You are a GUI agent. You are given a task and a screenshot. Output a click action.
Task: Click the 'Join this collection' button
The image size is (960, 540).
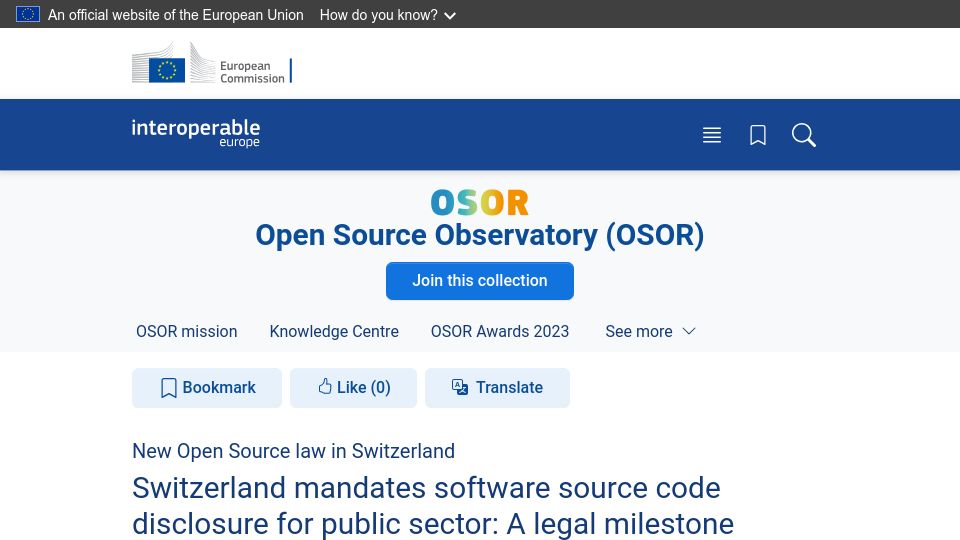(479, 281)
